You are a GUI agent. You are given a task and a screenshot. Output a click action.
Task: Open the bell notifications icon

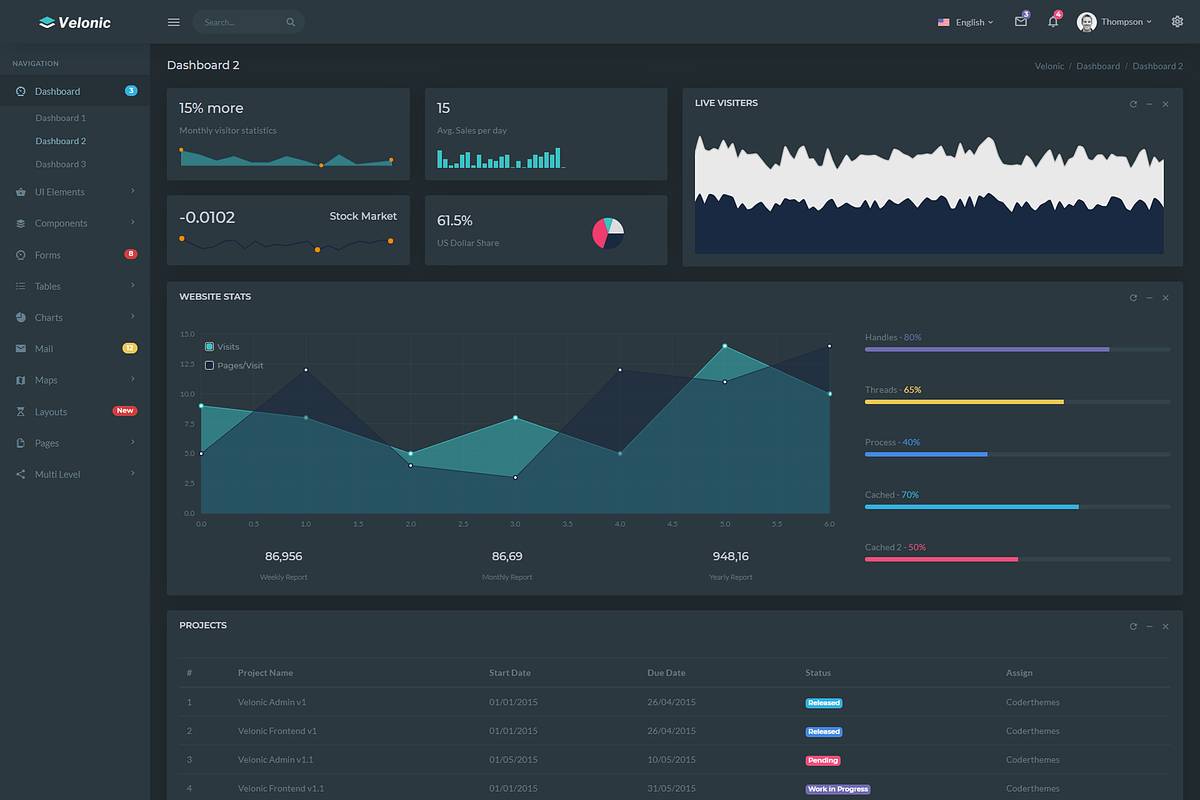[x=1053, y=21]
